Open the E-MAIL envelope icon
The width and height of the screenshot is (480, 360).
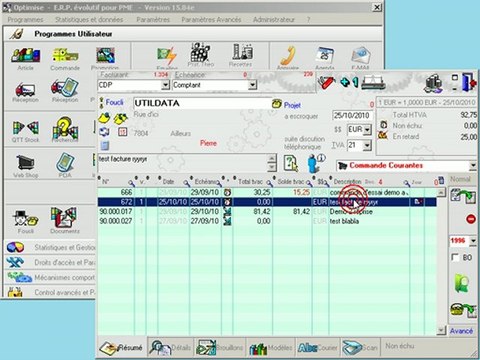pyautogui.click(x=360, y=56)
